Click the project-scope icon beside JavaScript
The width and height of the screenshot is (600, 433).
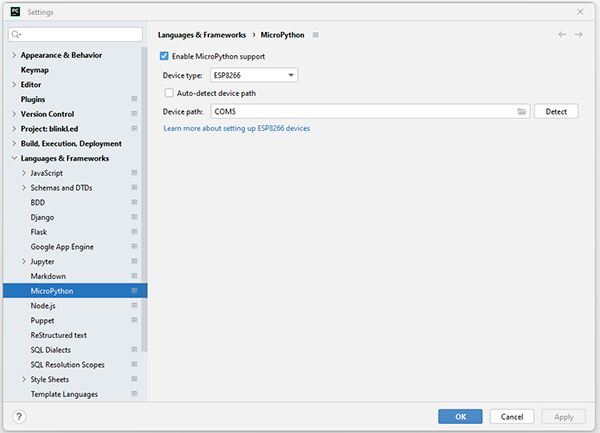point(134,173)
